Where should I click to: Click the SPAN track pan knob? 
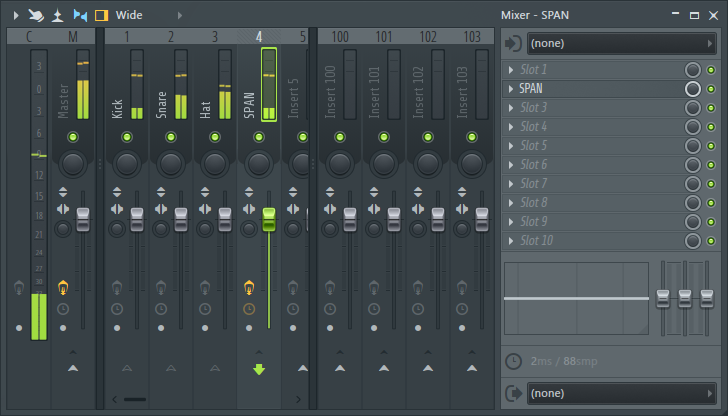click(x=259, y=164)
